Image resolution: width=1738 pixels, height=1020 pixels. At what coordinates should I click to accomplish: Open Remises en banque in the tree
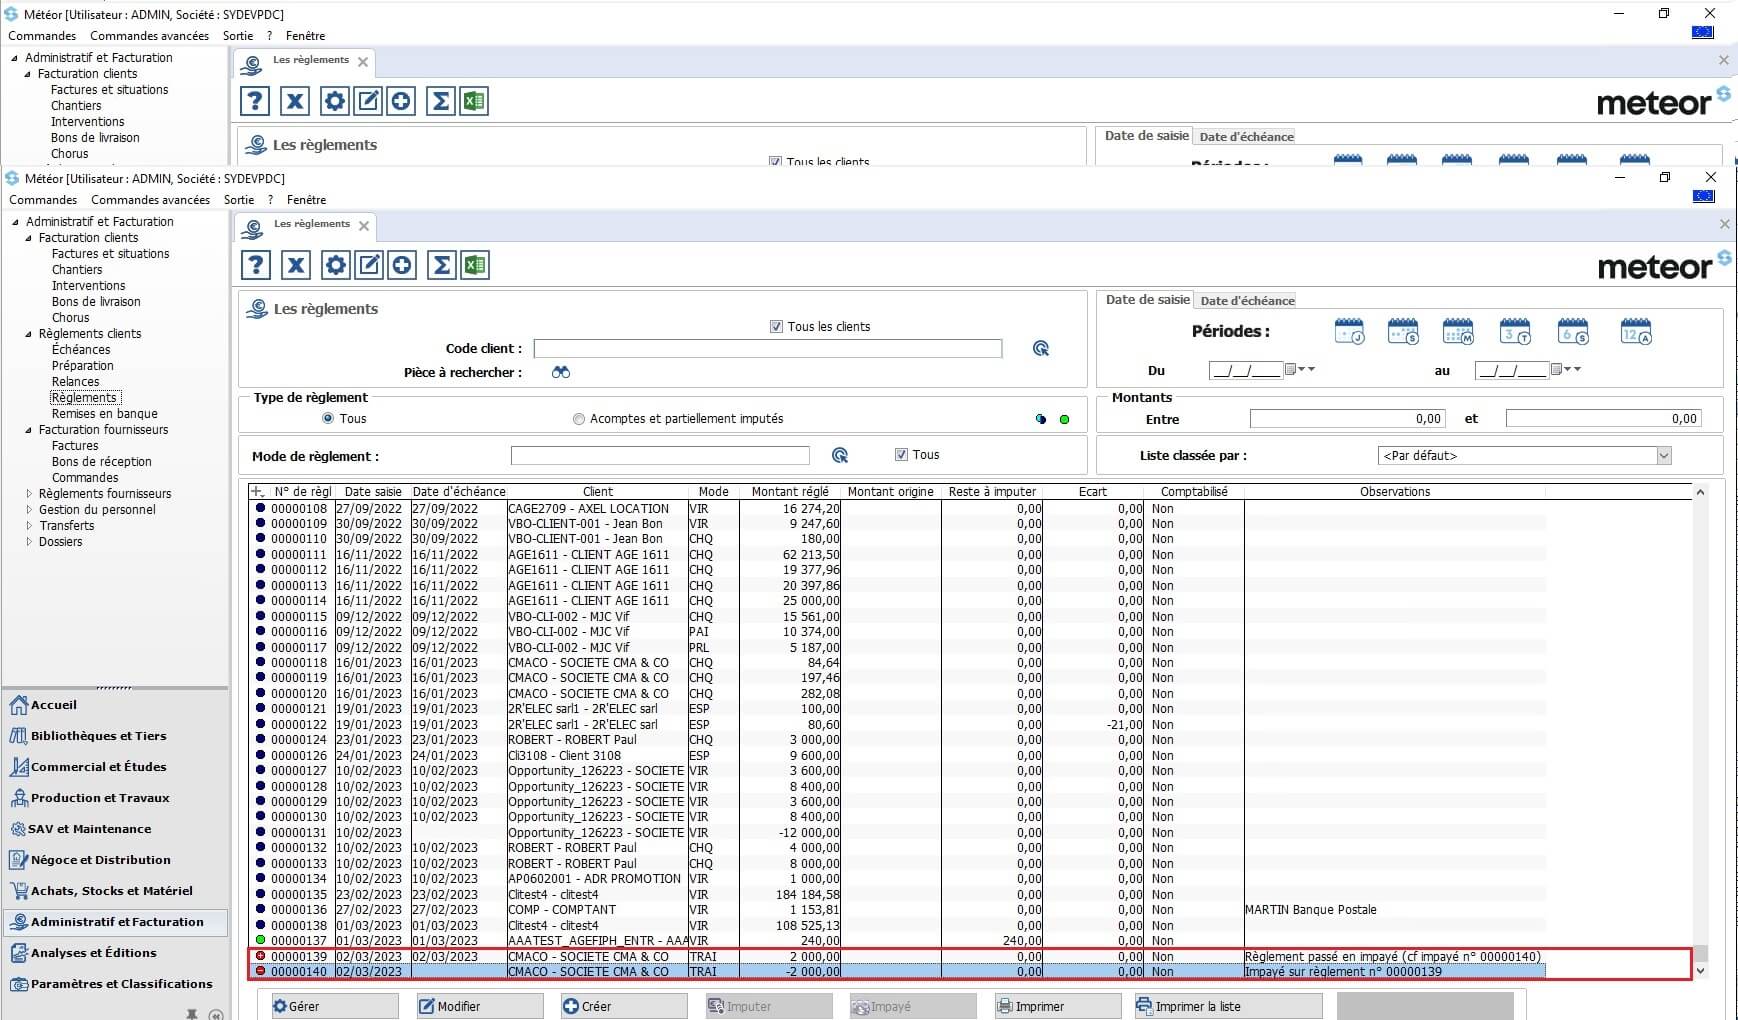click(x=104, y=414)
